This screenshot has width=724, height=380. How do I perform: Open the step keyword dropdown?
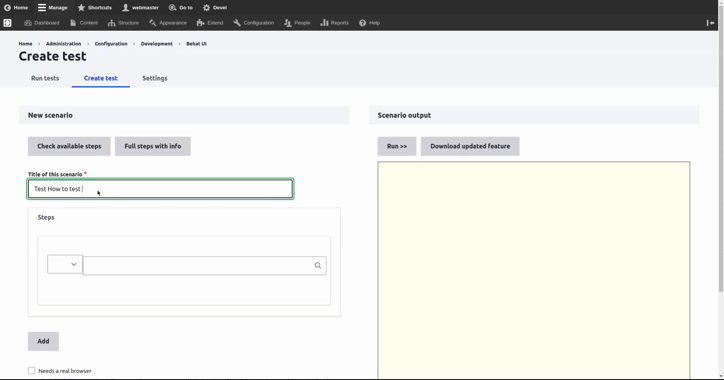65,264
